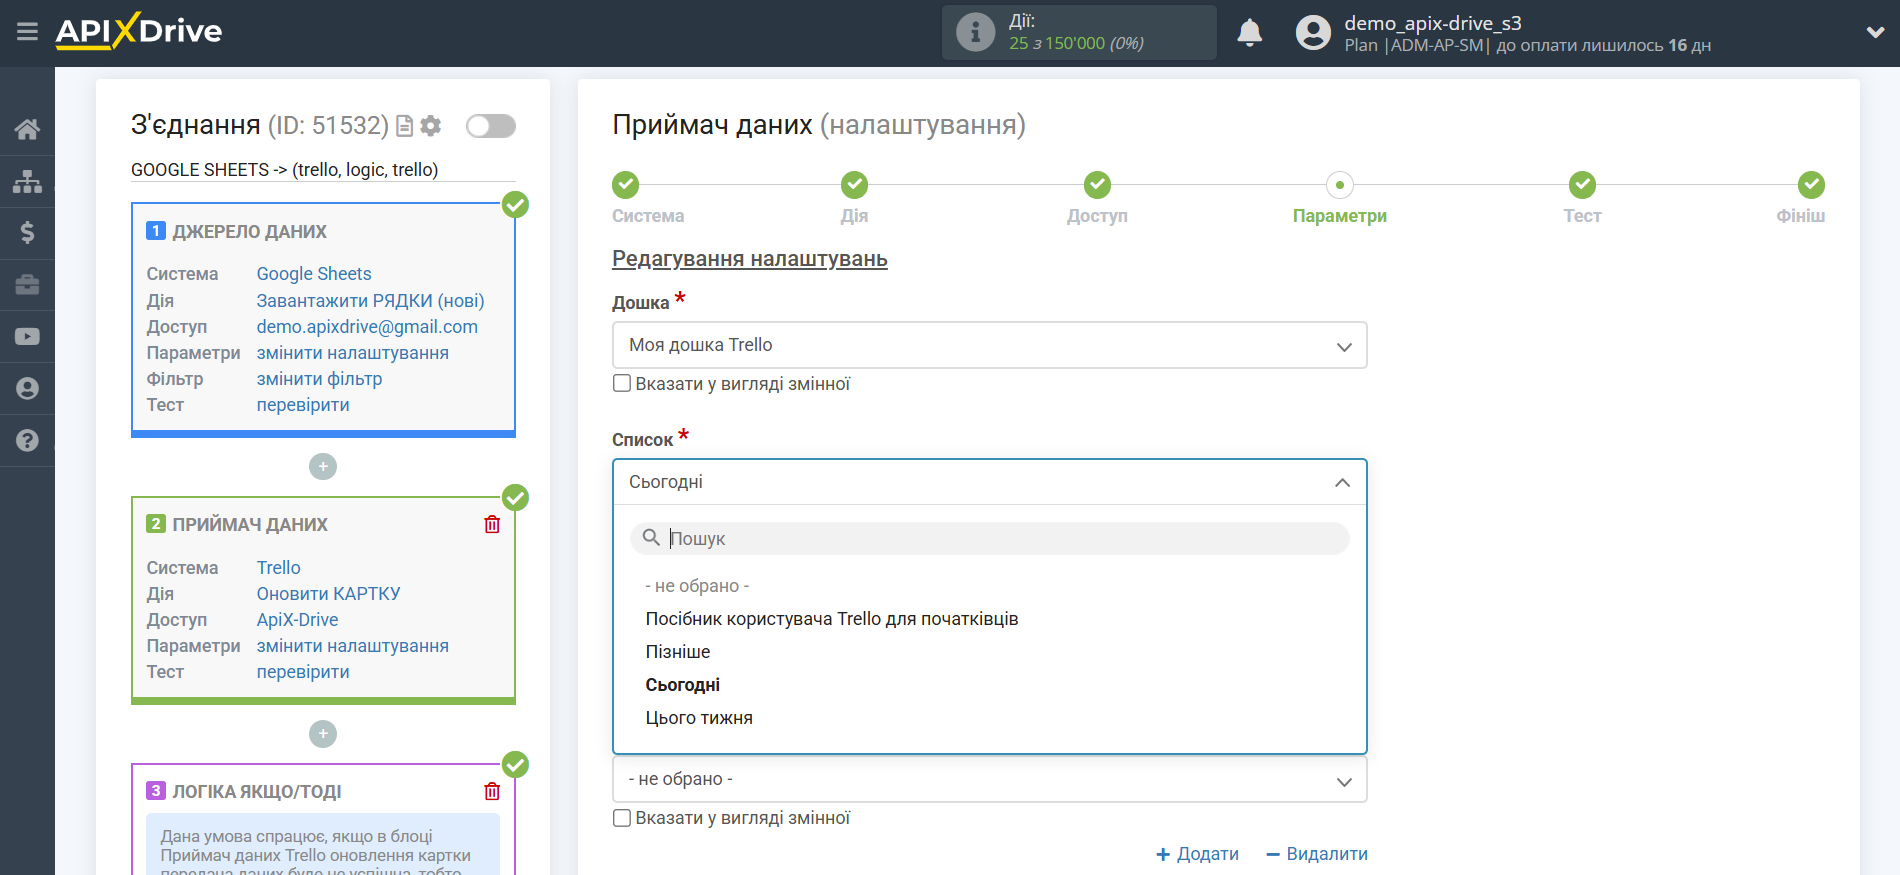Click the Видалити link
The image size is (1900, 875).
point(1317,854)
